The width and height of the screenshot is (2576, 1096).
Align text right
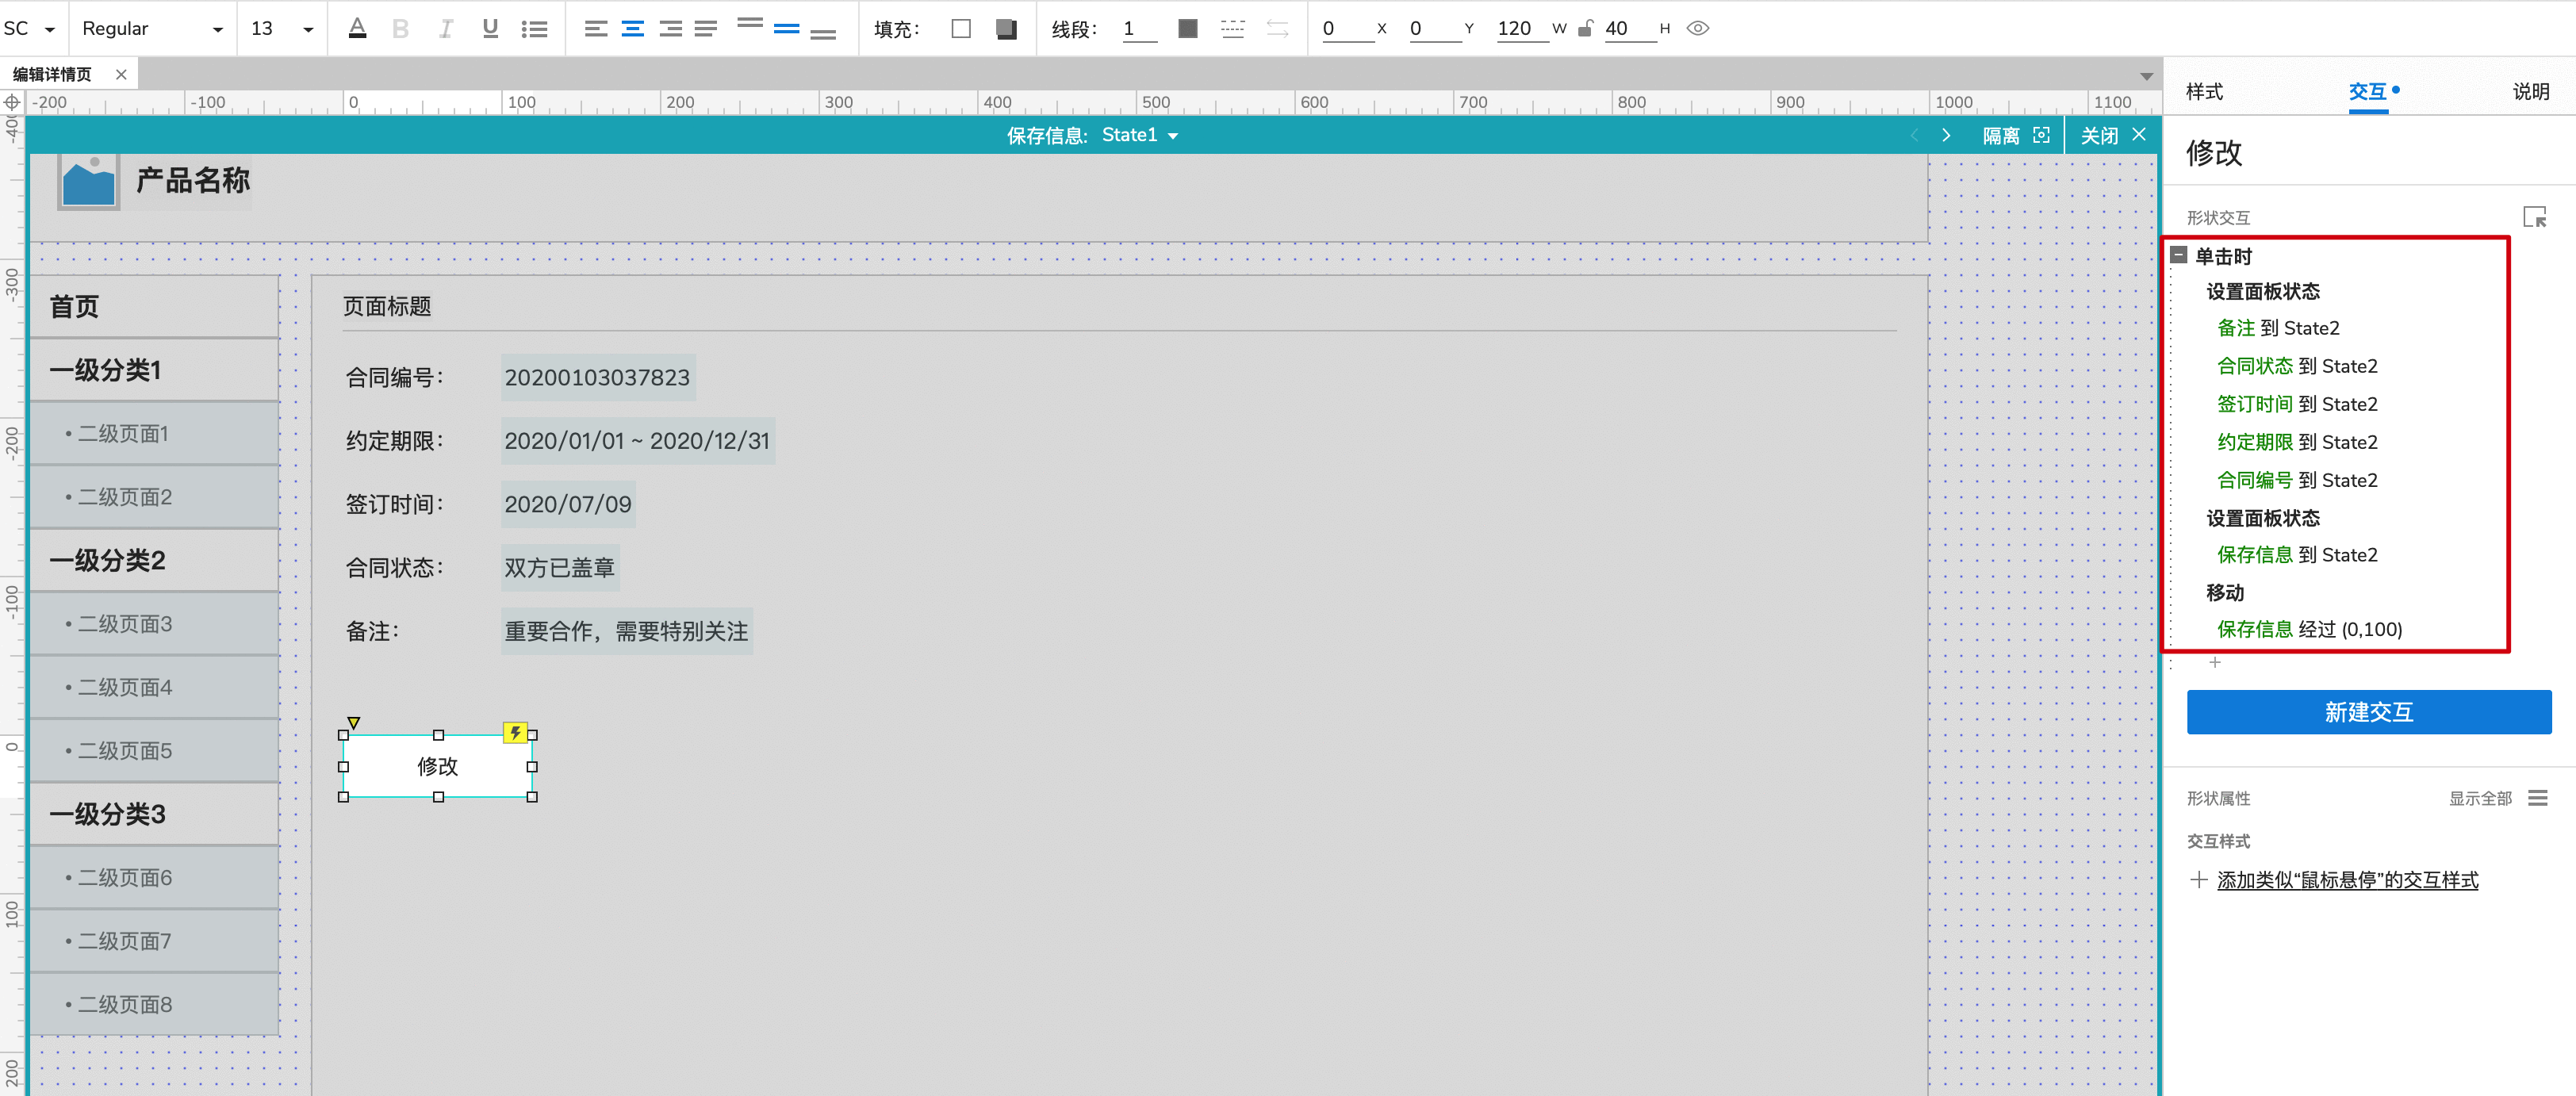point(670,29)
